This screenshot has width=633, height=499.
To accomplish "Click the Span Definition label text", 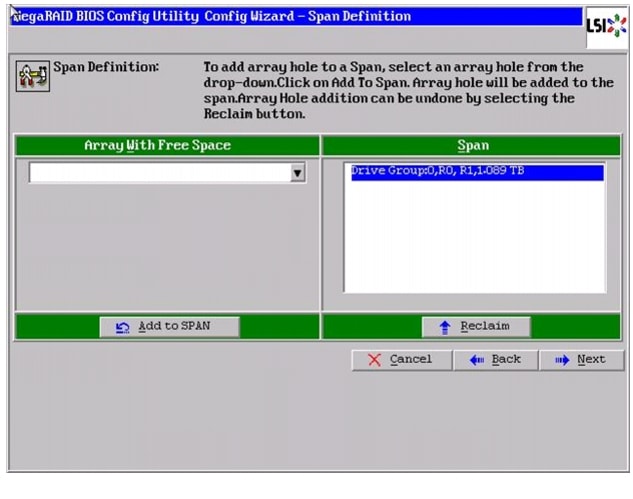I will pyautogui.click(x=106, y=67).
